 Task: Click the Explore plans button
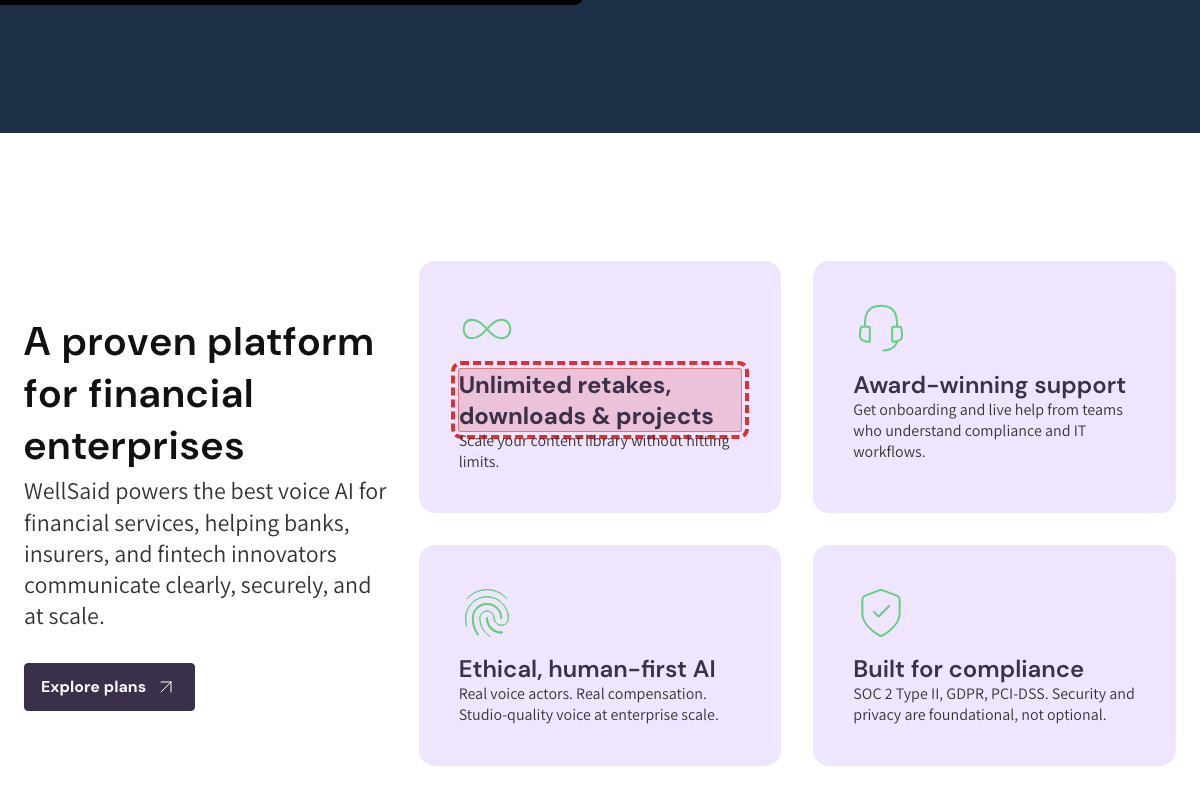tap(109, 687)
